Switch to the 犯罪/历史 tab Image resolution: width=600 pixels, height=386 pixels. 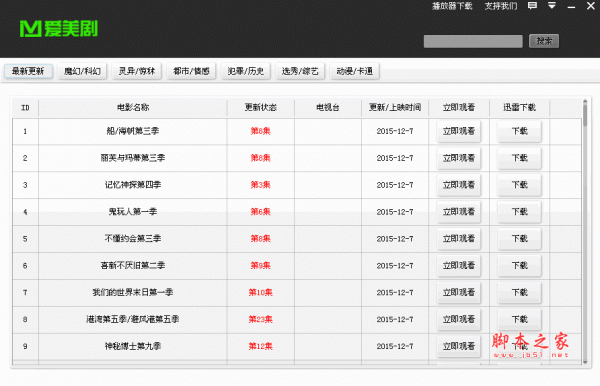[x=246, y=71]
